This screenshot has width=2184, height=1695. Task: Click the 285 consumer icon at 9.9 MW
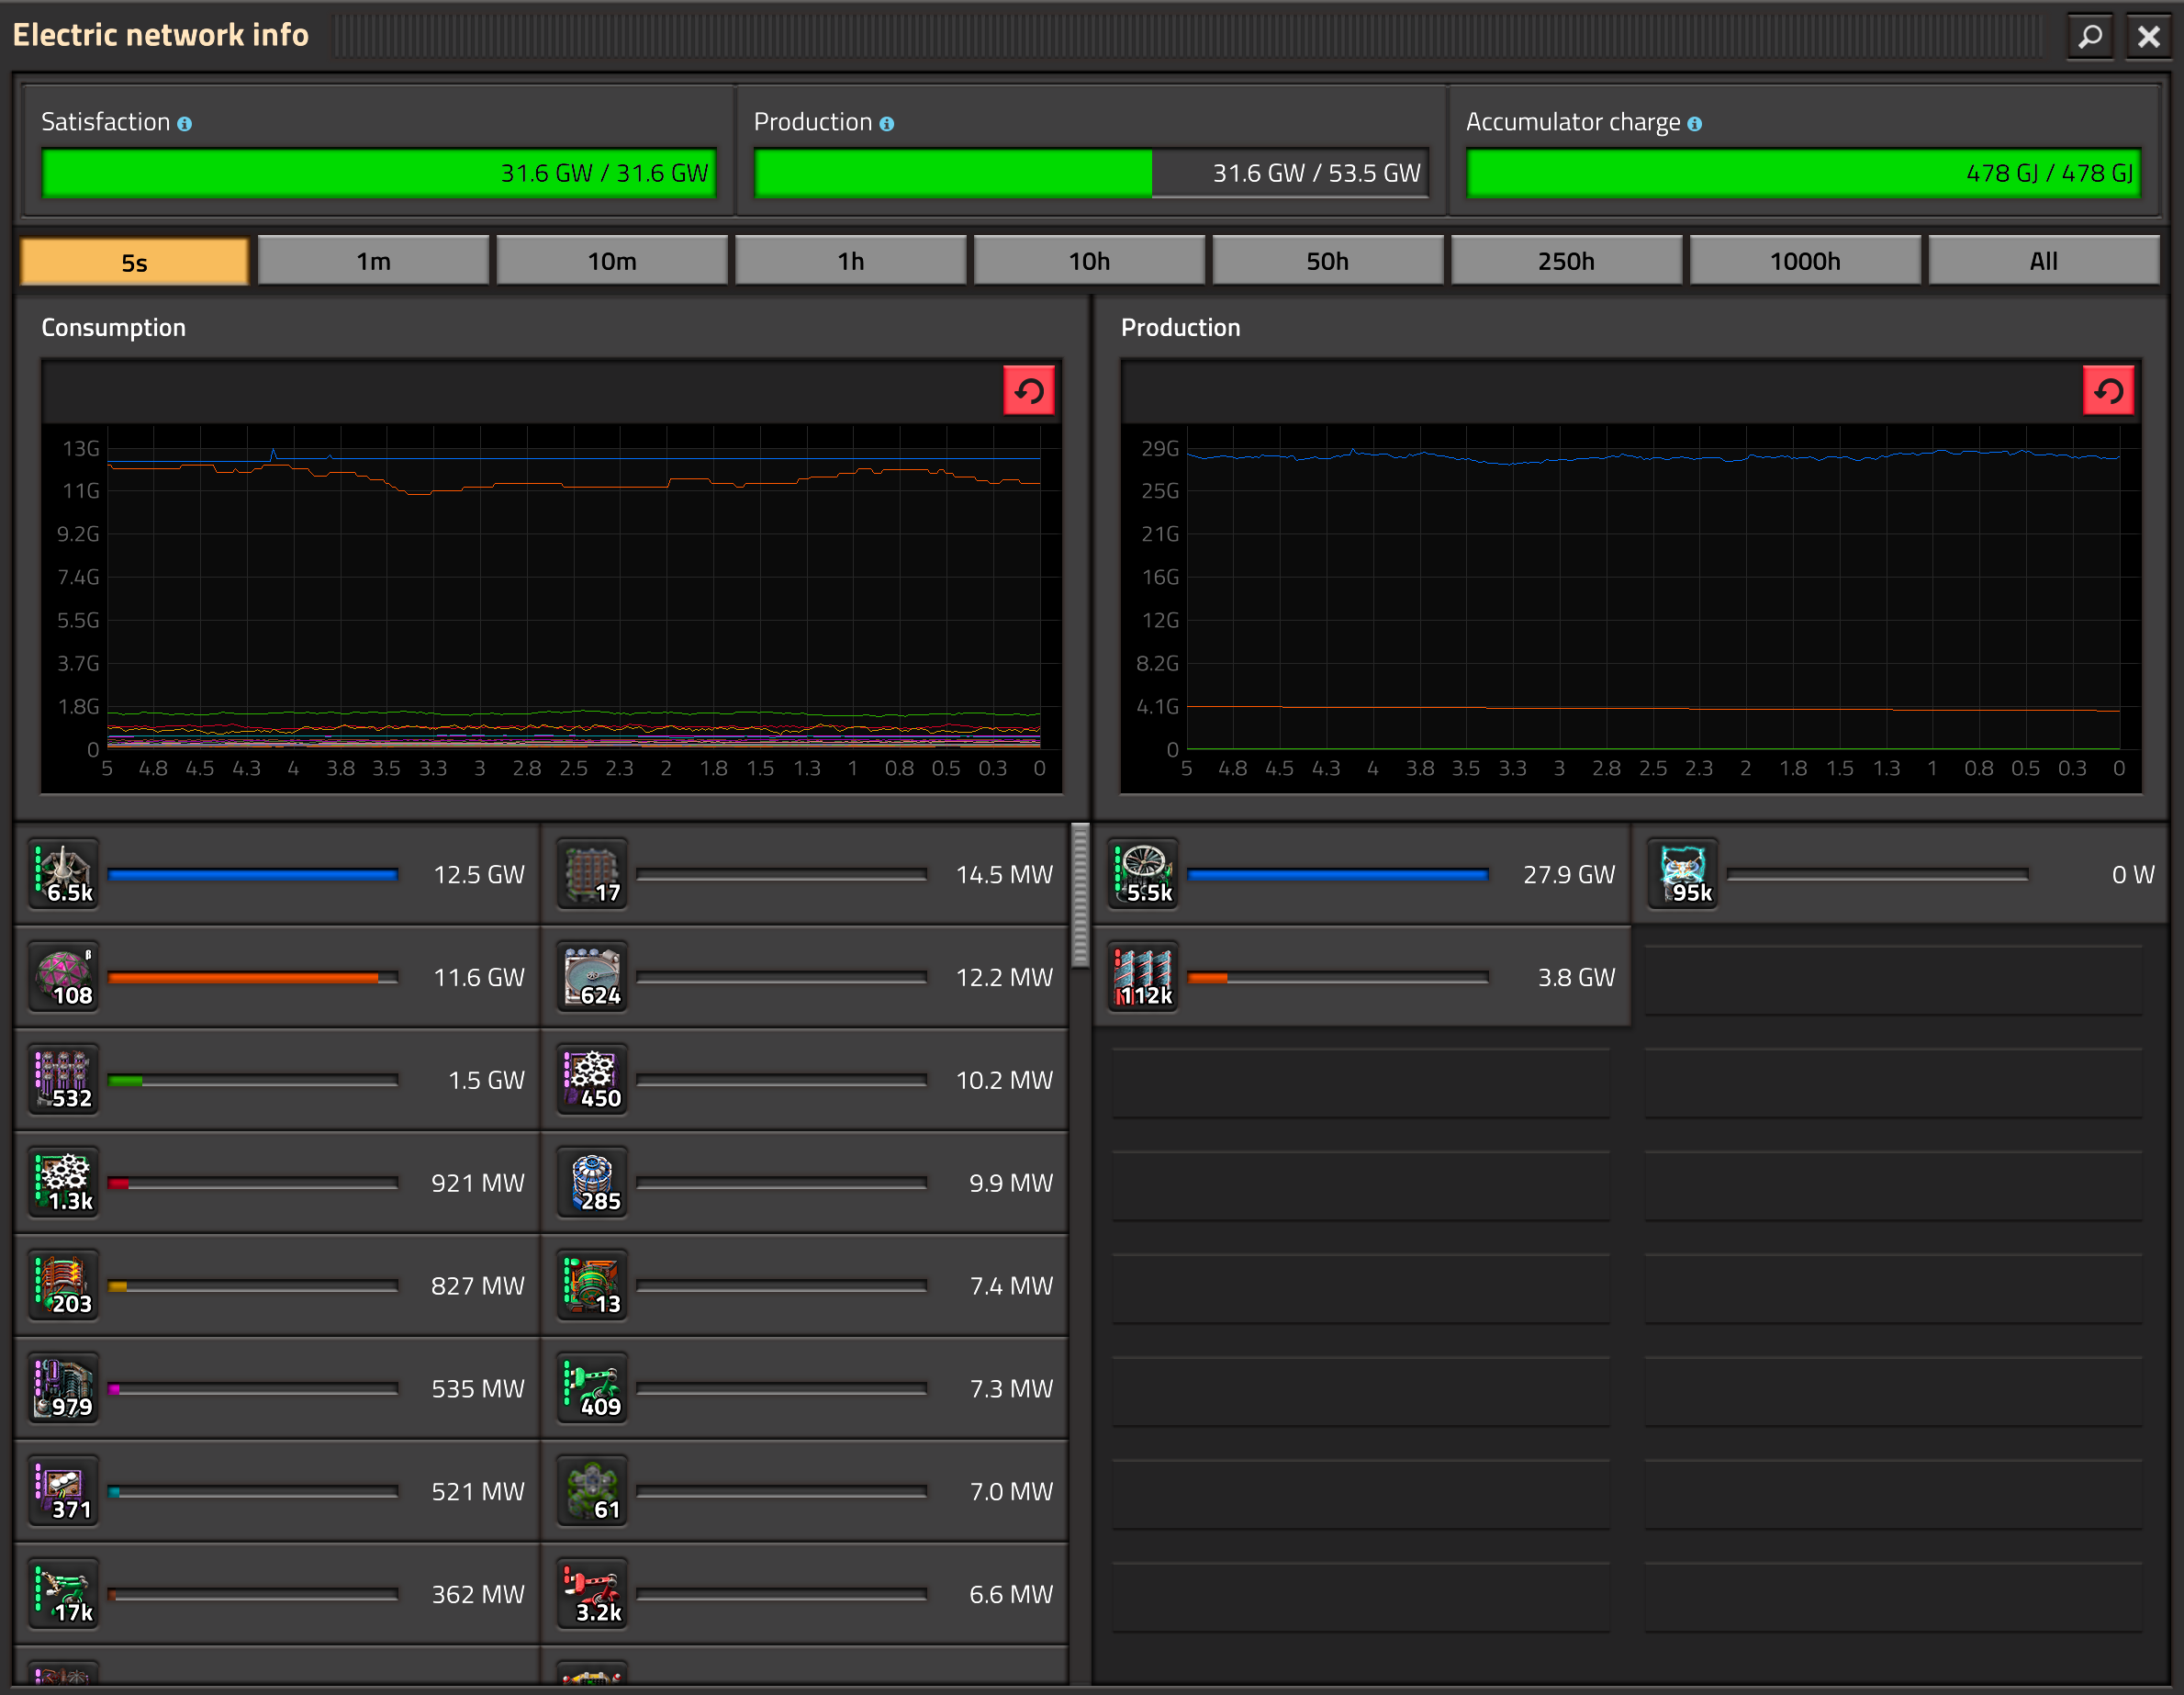(x=593, y=1183)
